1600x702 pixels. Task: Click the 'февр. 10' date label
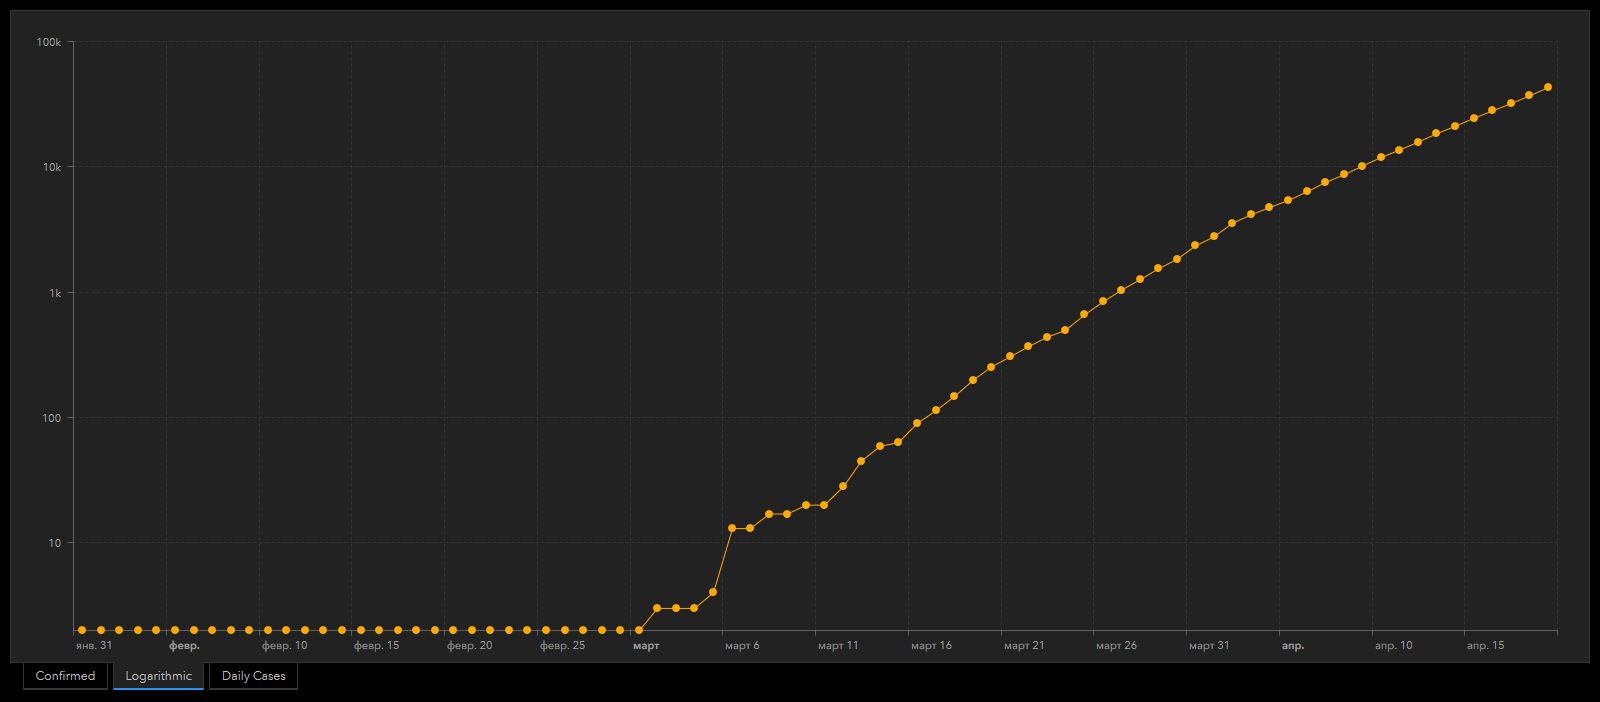[285, 646]
